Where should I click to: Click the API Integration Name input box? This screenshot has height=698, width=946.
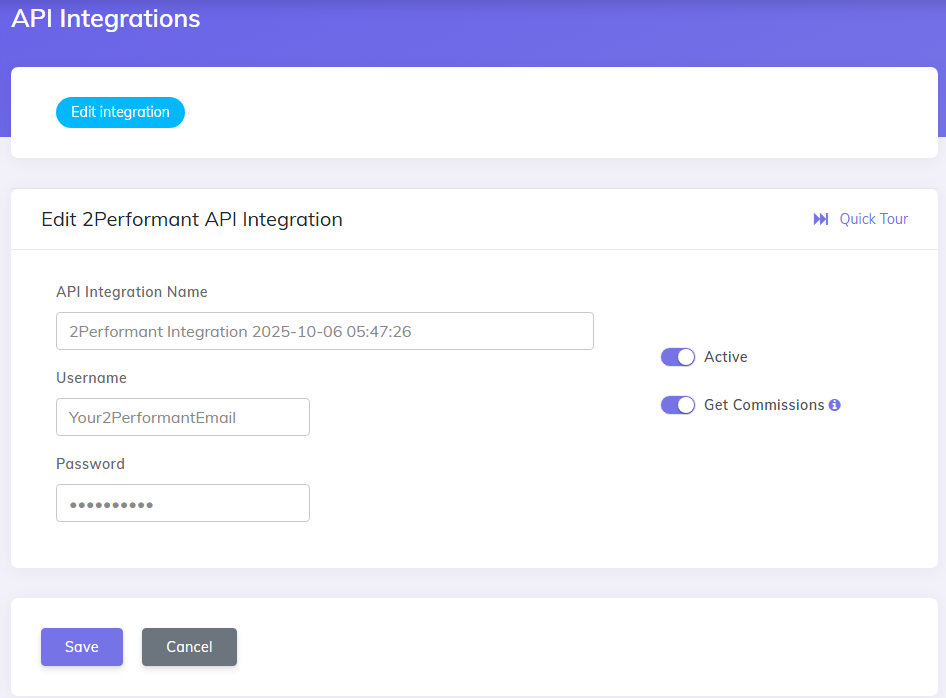point(324,331)
